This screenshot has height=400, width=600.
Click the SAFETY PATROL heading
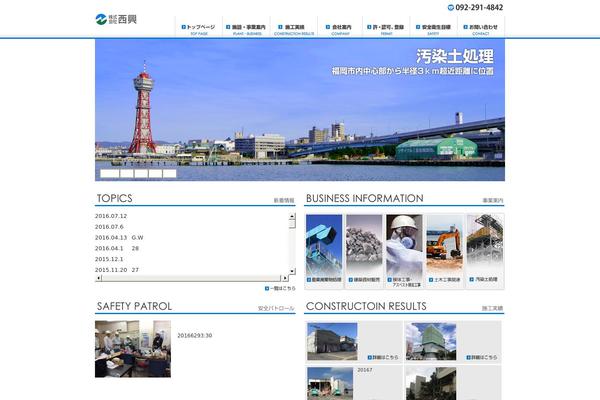click(x=134, y=306)
